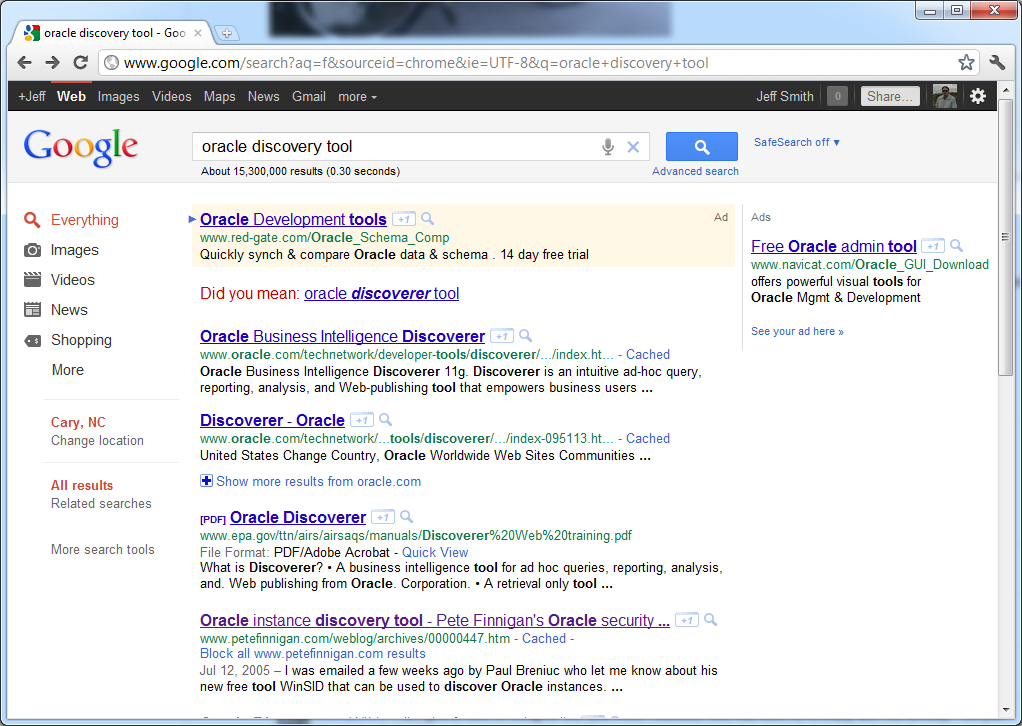
Task: Click the price tag icon for Shopping
Action: [32, 340]
